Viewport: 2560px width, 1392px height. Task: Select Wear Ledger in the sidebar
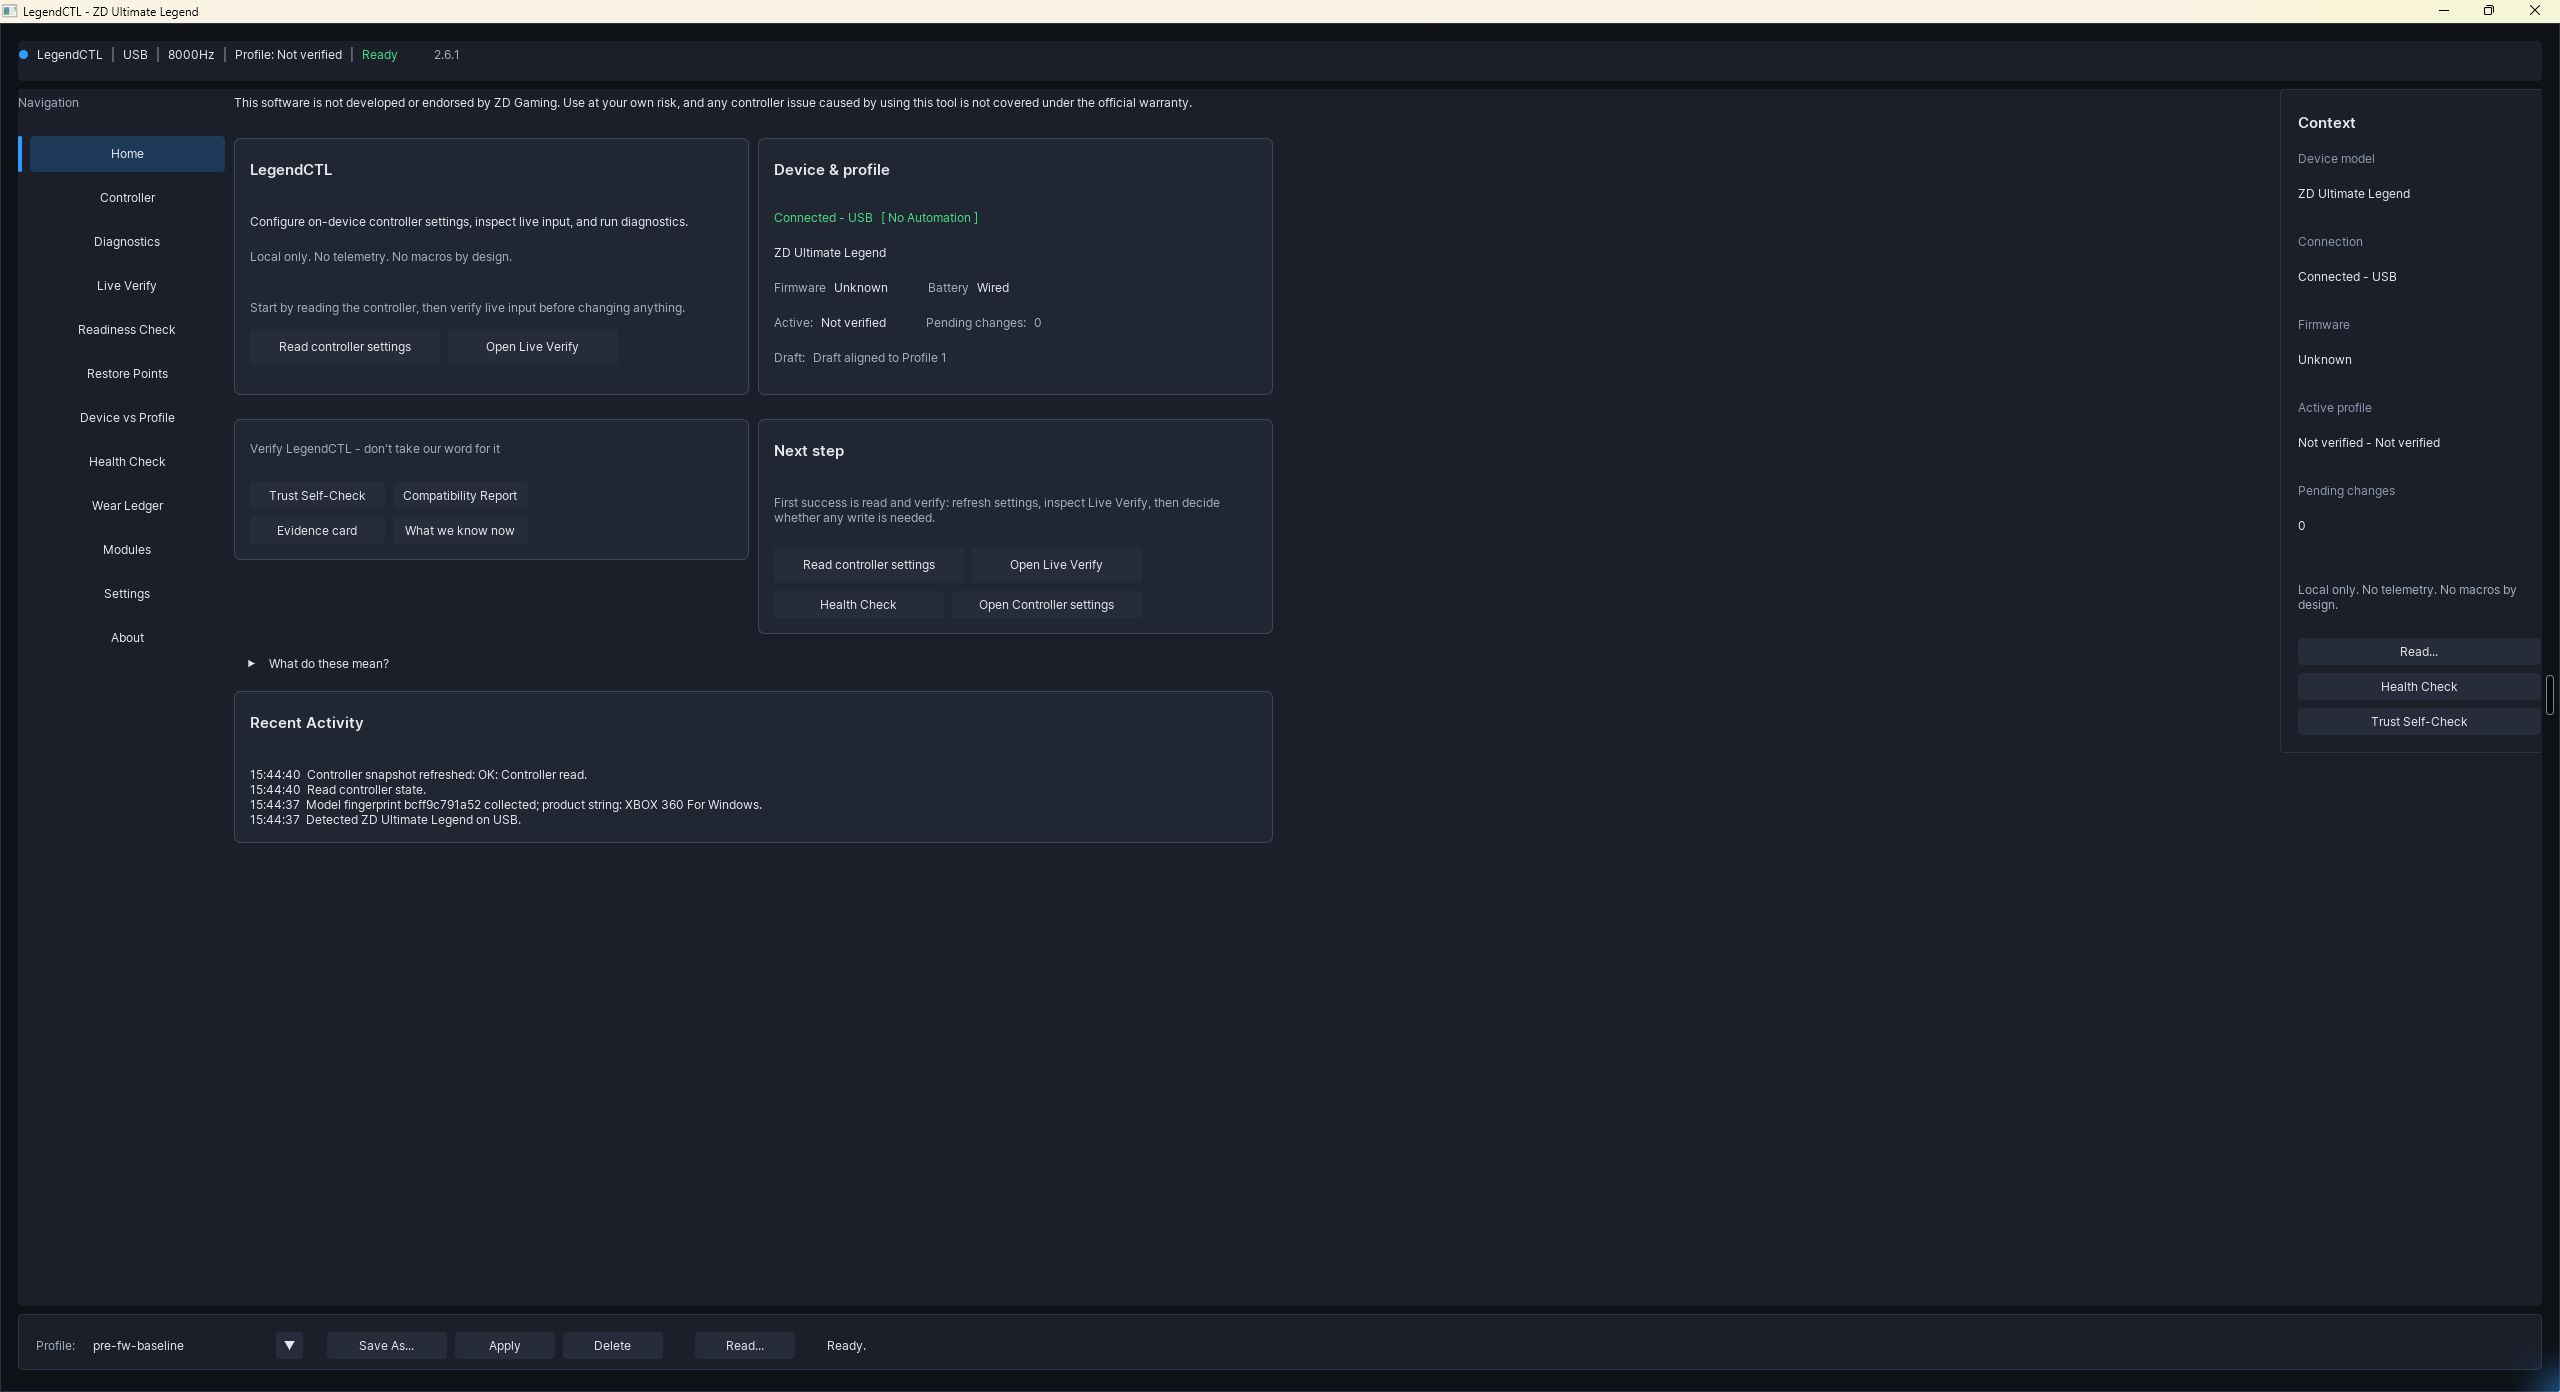click(x=127, y=506)
